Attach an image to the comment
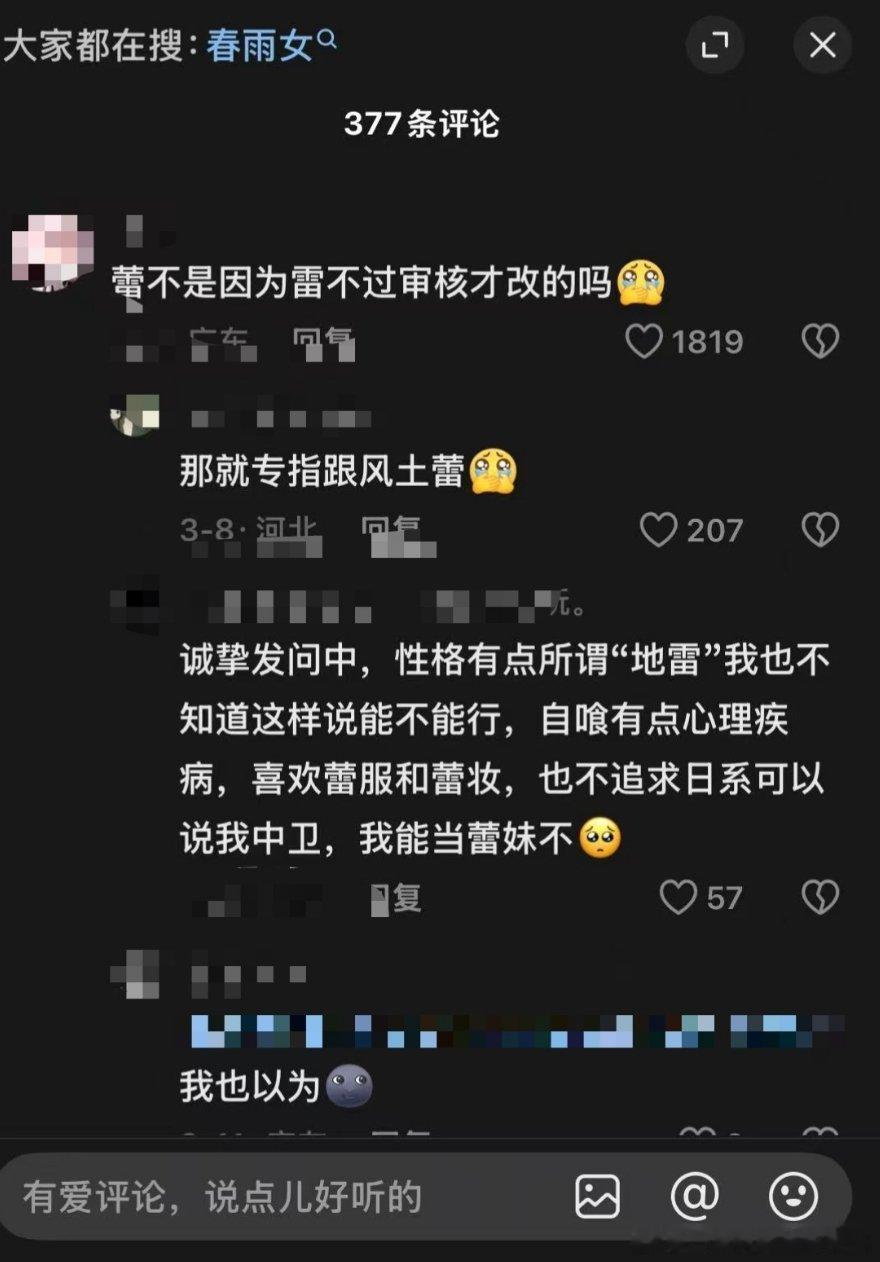This screenshot has width=880, height=1262. coord(597,1196)
